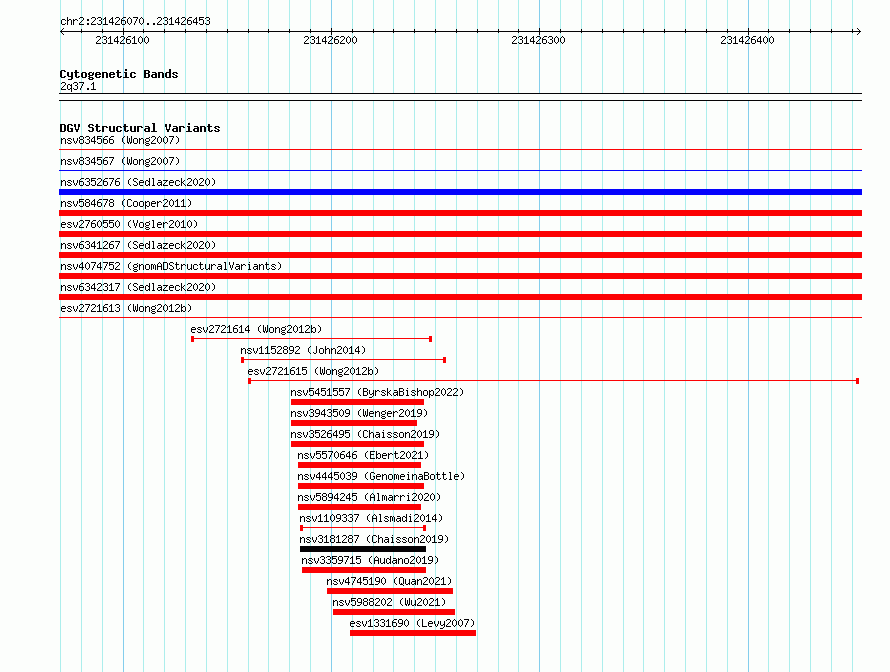Click the red bar under nsv3359715
Viewport: 890px width, 672px height.
click(364, 570)
